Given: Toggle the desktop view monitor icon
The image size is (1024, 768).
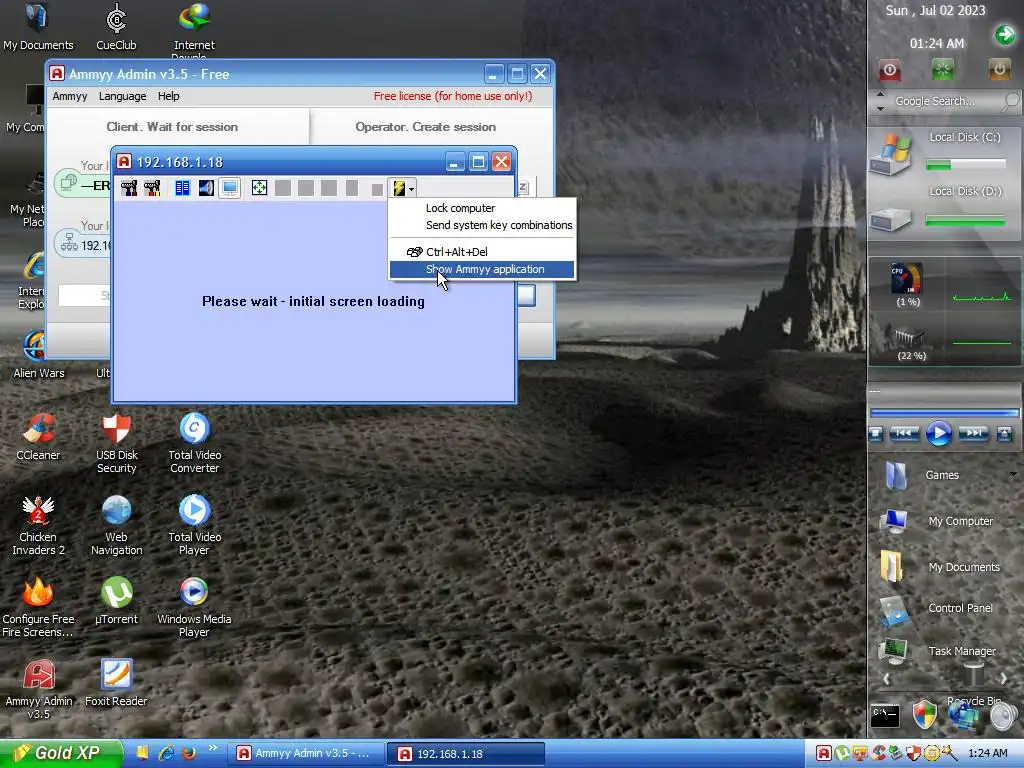Looking at the screenshot, I should [230, 188].
